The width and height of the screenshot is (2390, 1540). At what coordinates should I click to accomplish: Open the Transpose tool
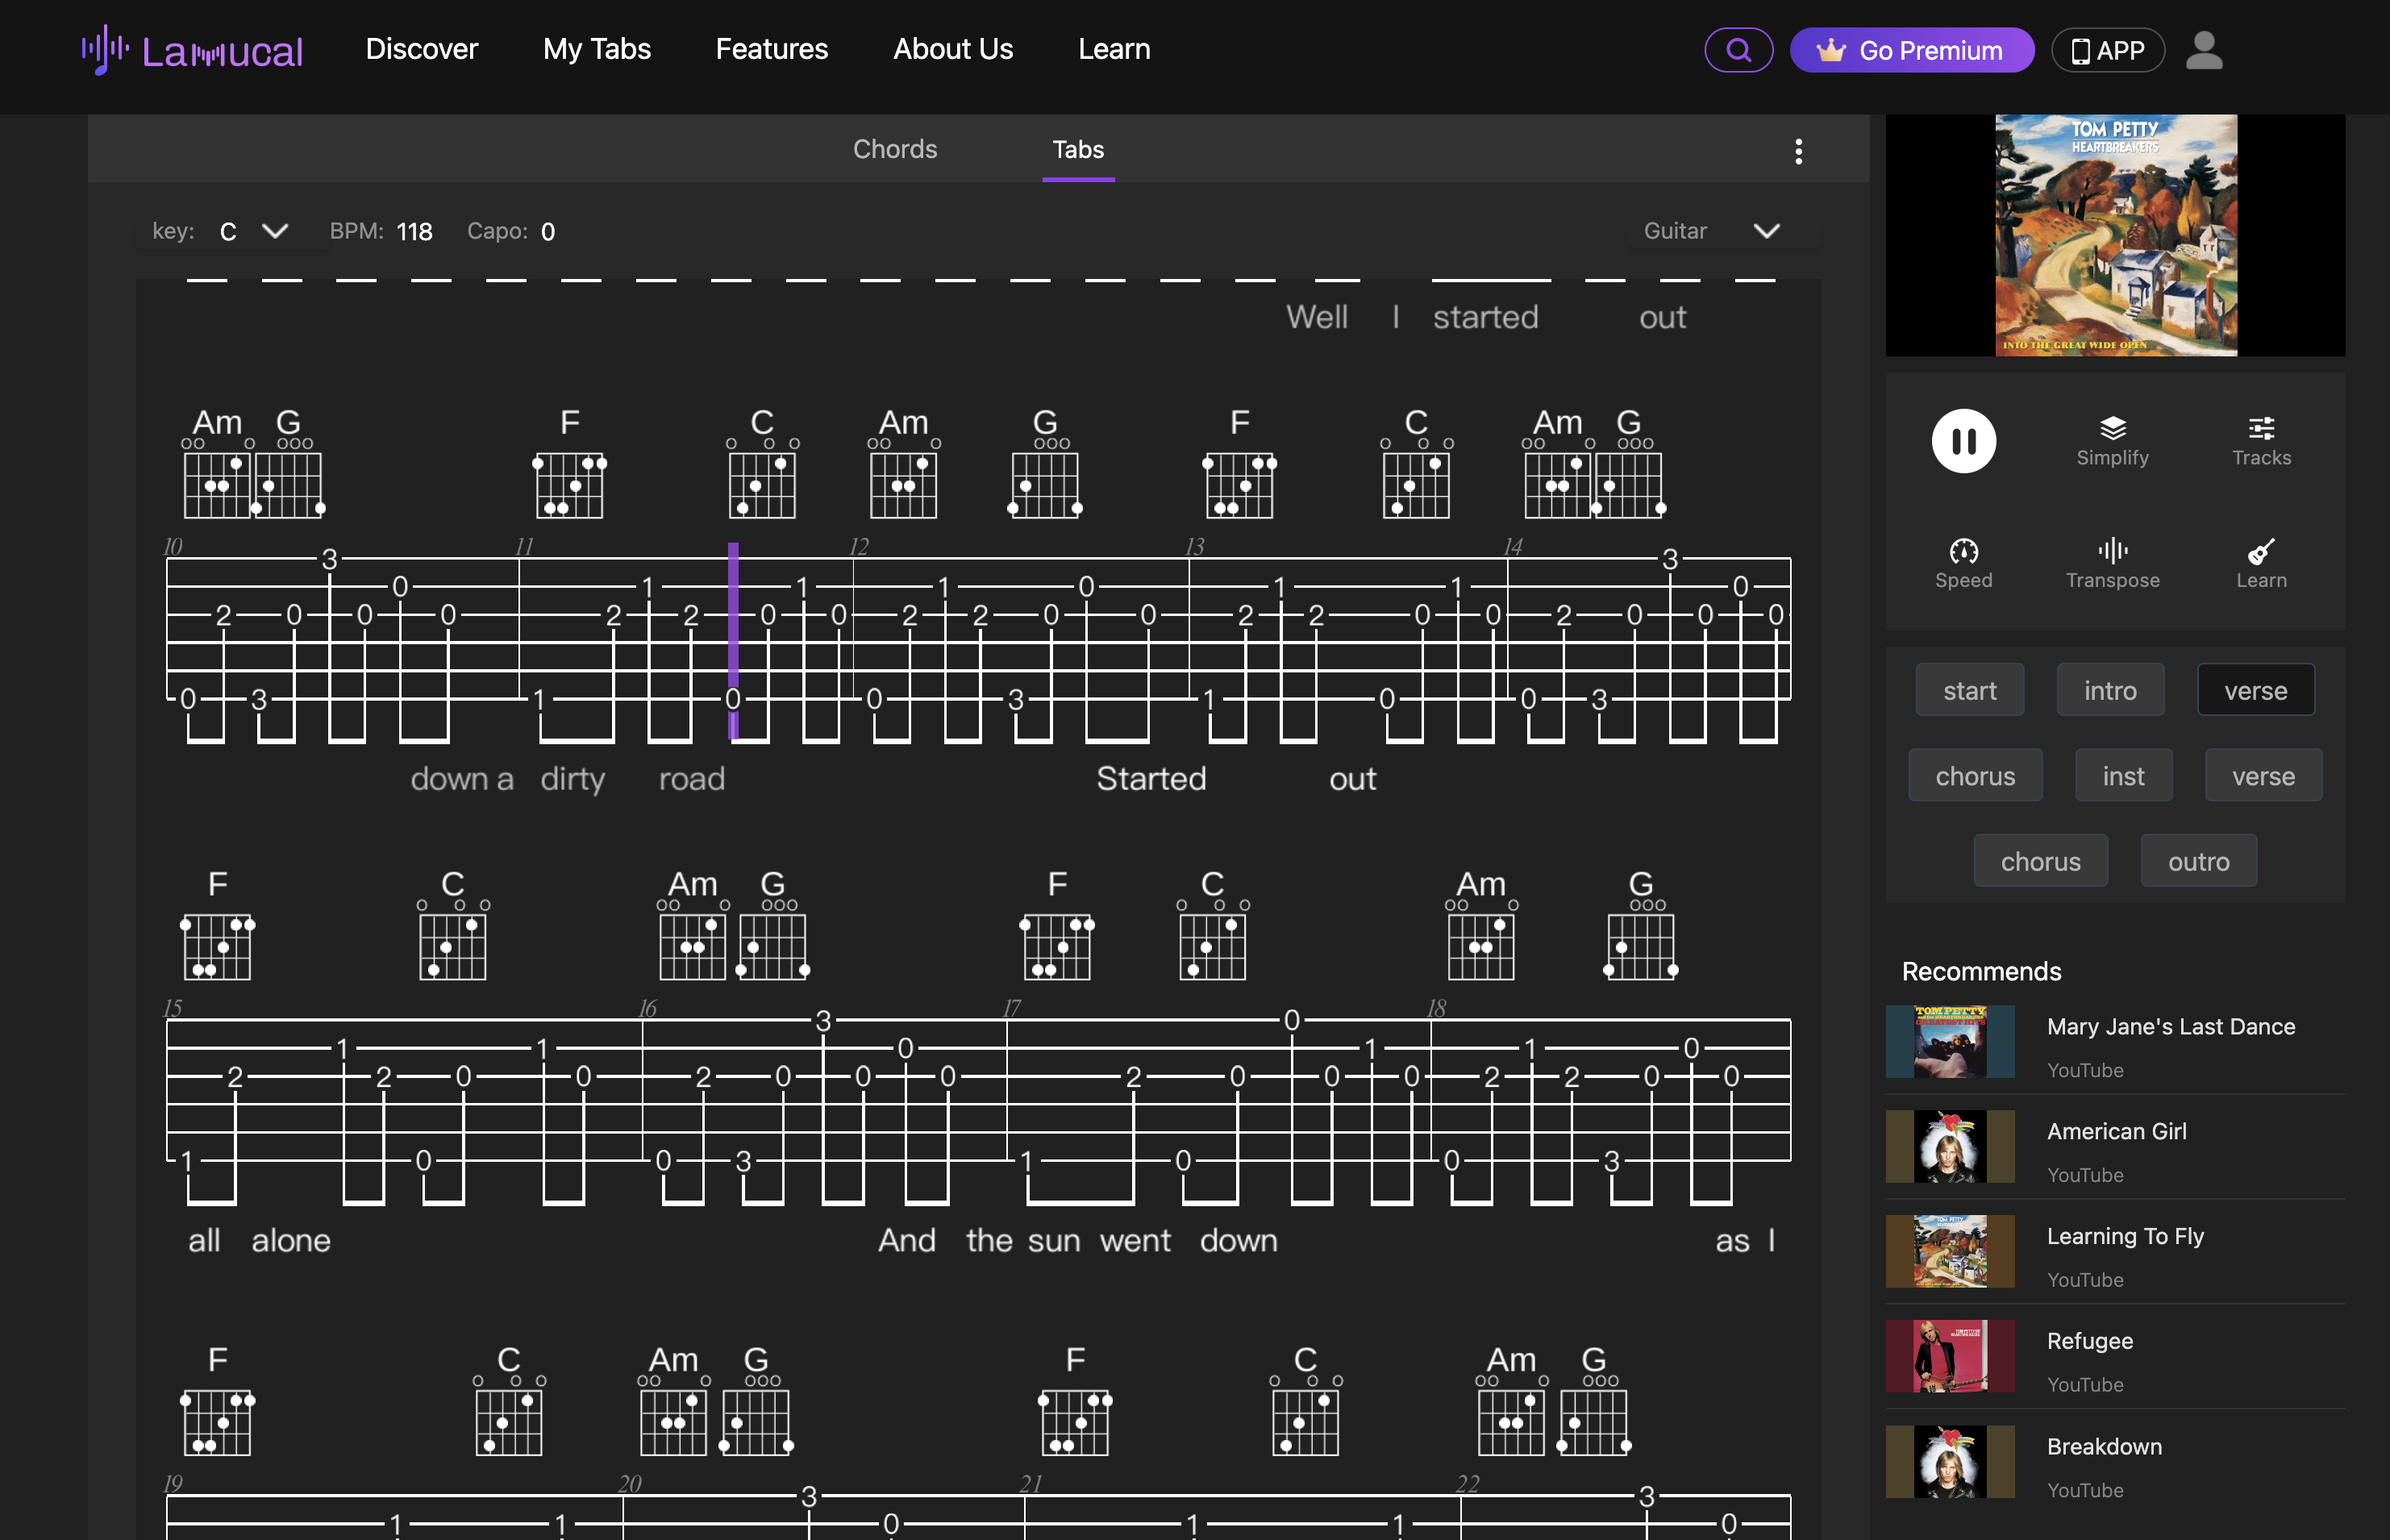(x=2111, y=563)
